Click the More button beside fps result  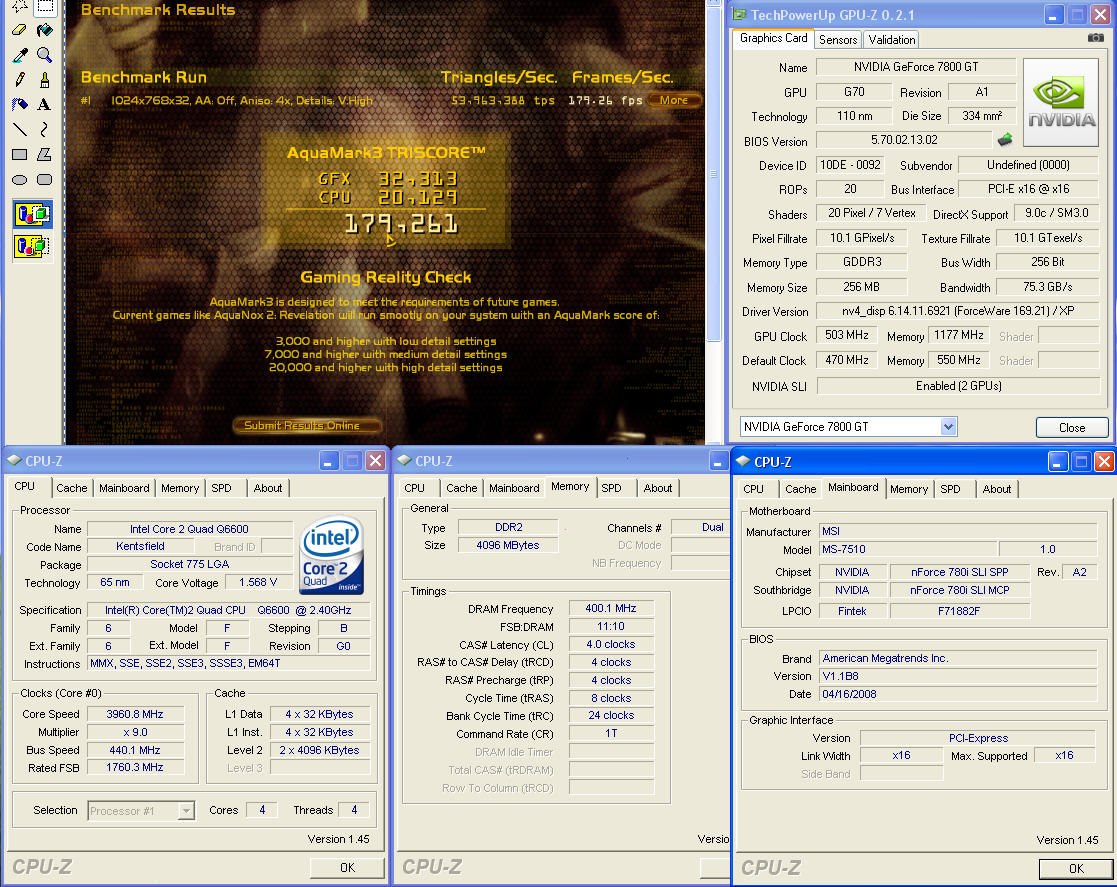pyautogui.click(x=674, y=100)
